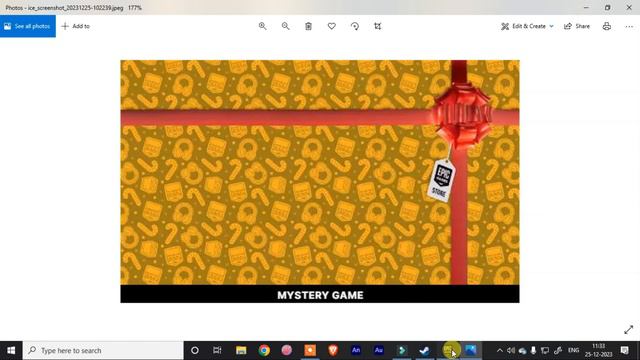Open the Photos app taskbar icon
The height and width of the screenshot is (360, 640).
pos(471,350)
